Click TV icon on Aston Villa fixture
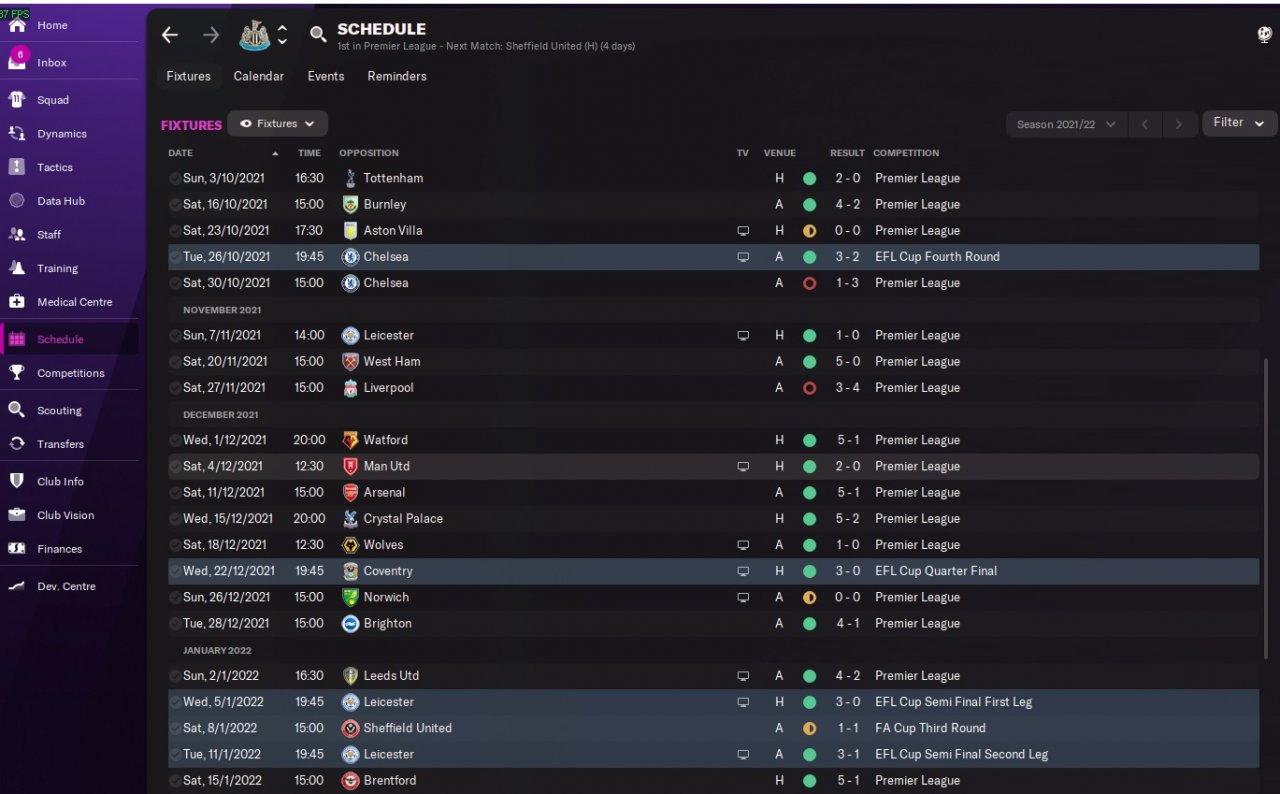The image size is (1280, 794). (743, 231)
